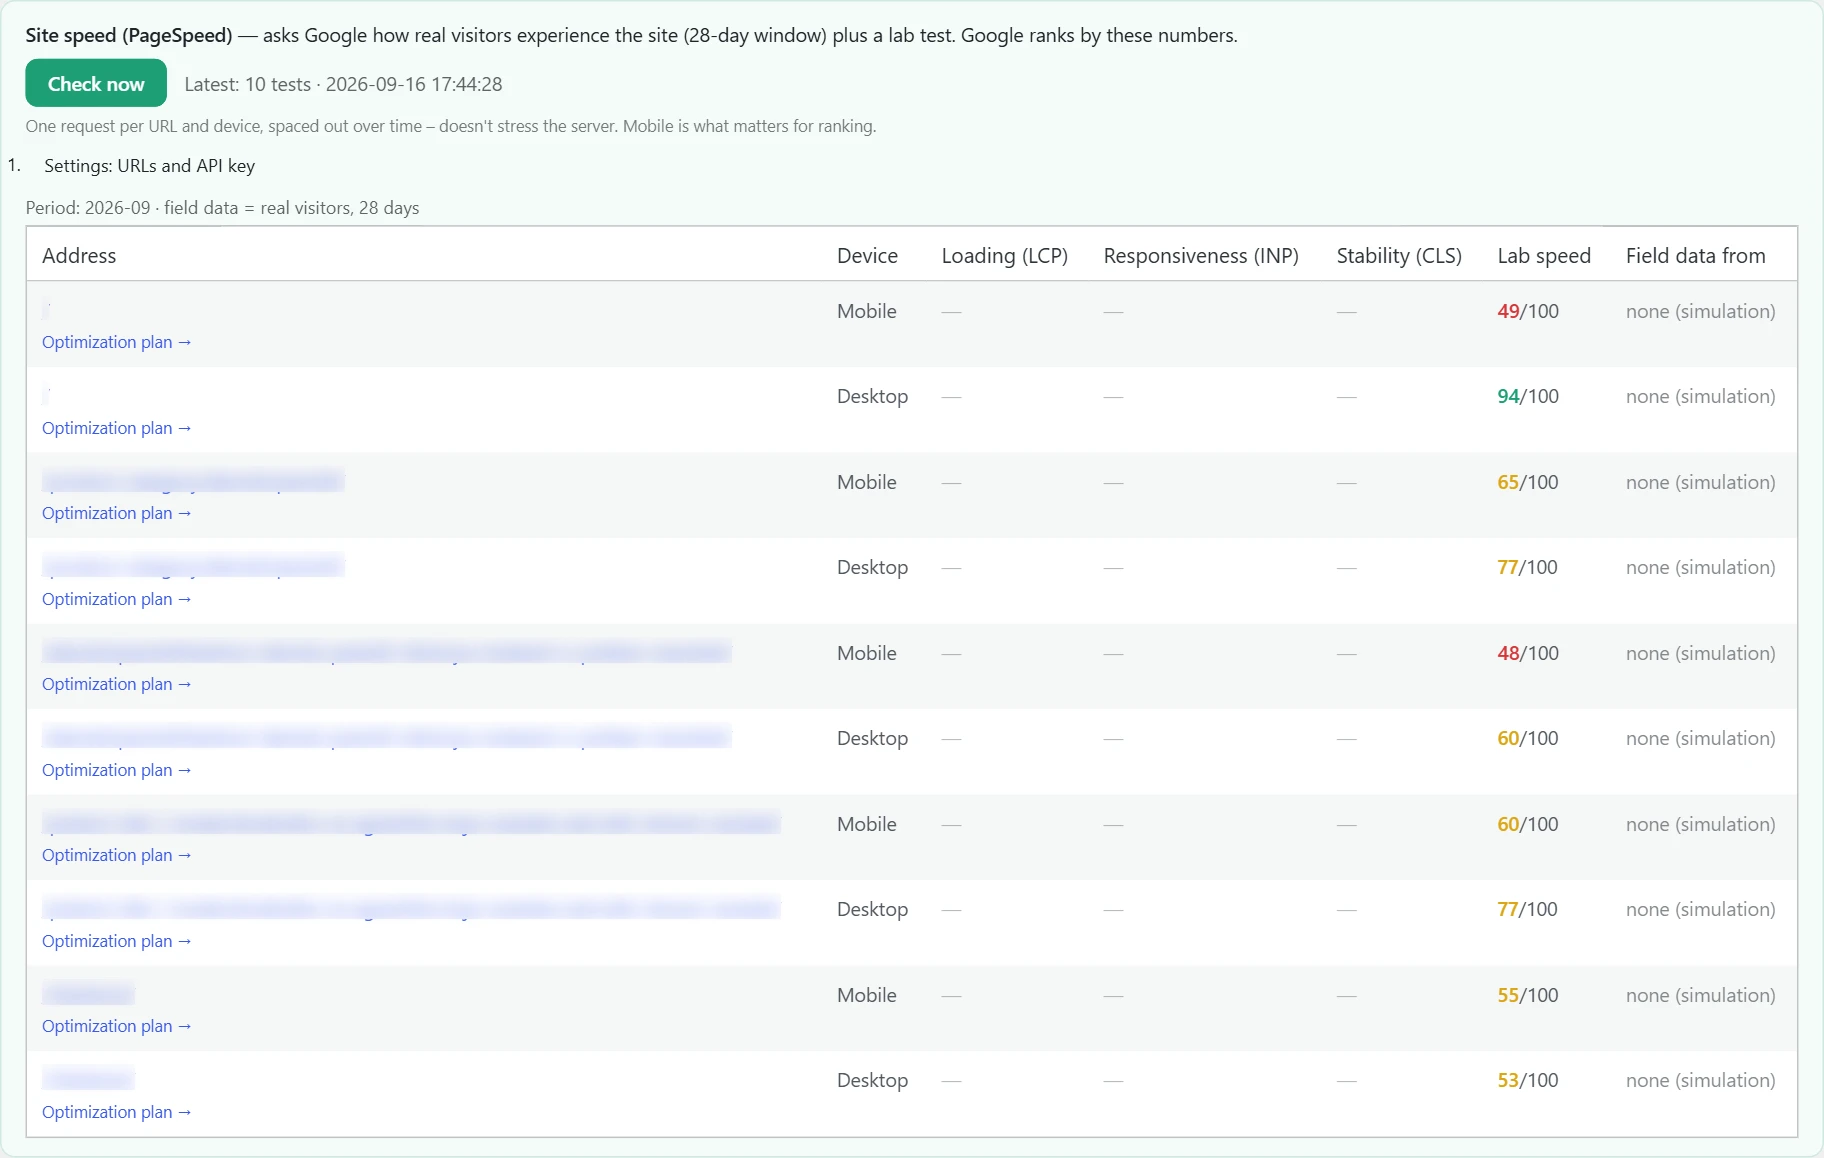Open Optimization plan for the 55/100 row

coord(117,1026)
